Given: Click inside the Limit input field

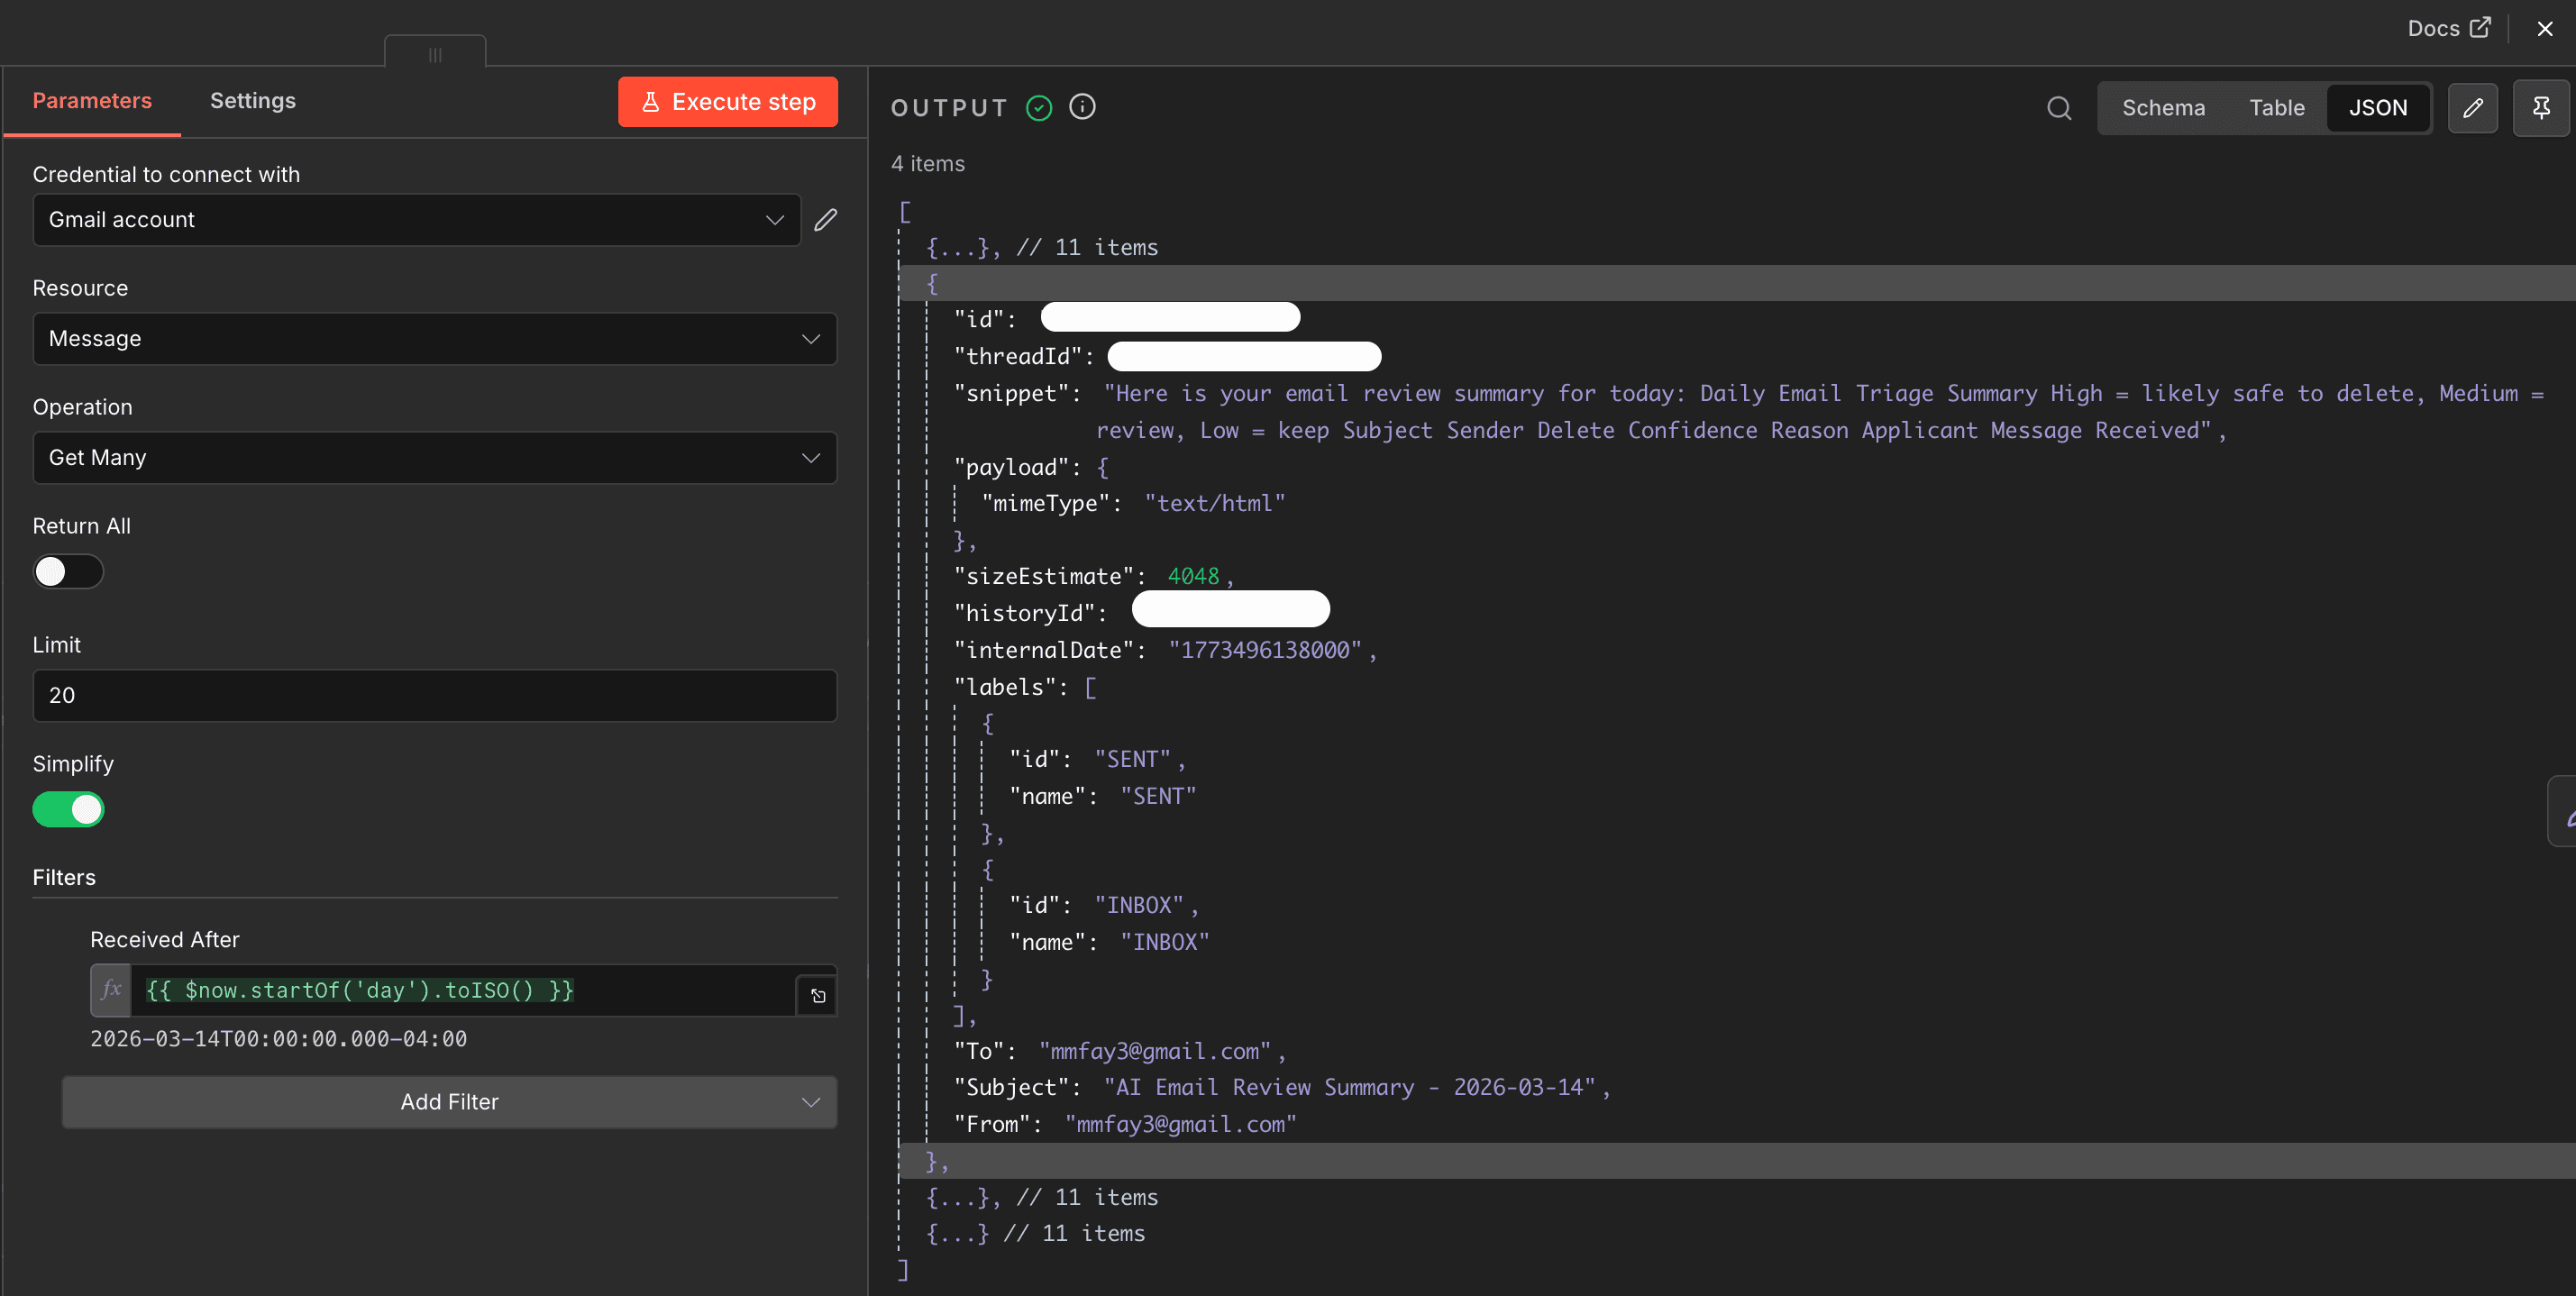Looking at the screenshot, I should point(434,695).
